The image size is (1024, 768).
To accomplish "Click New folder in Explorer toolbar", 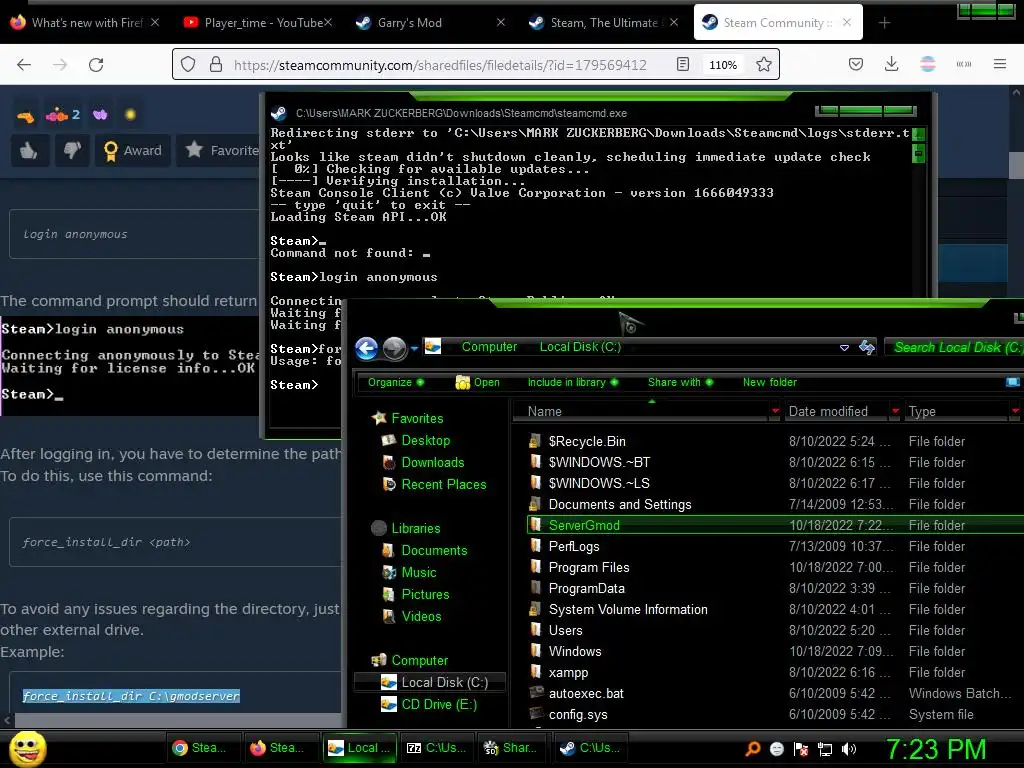I will (x=769, y=382).
